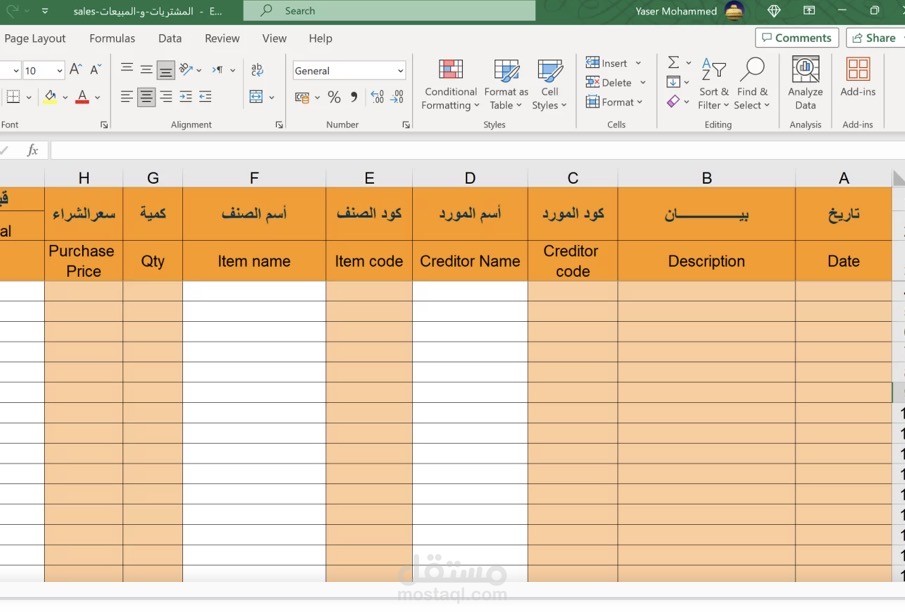Click the AutoSum sigma icon
The image size is (905, 616).
673,62
